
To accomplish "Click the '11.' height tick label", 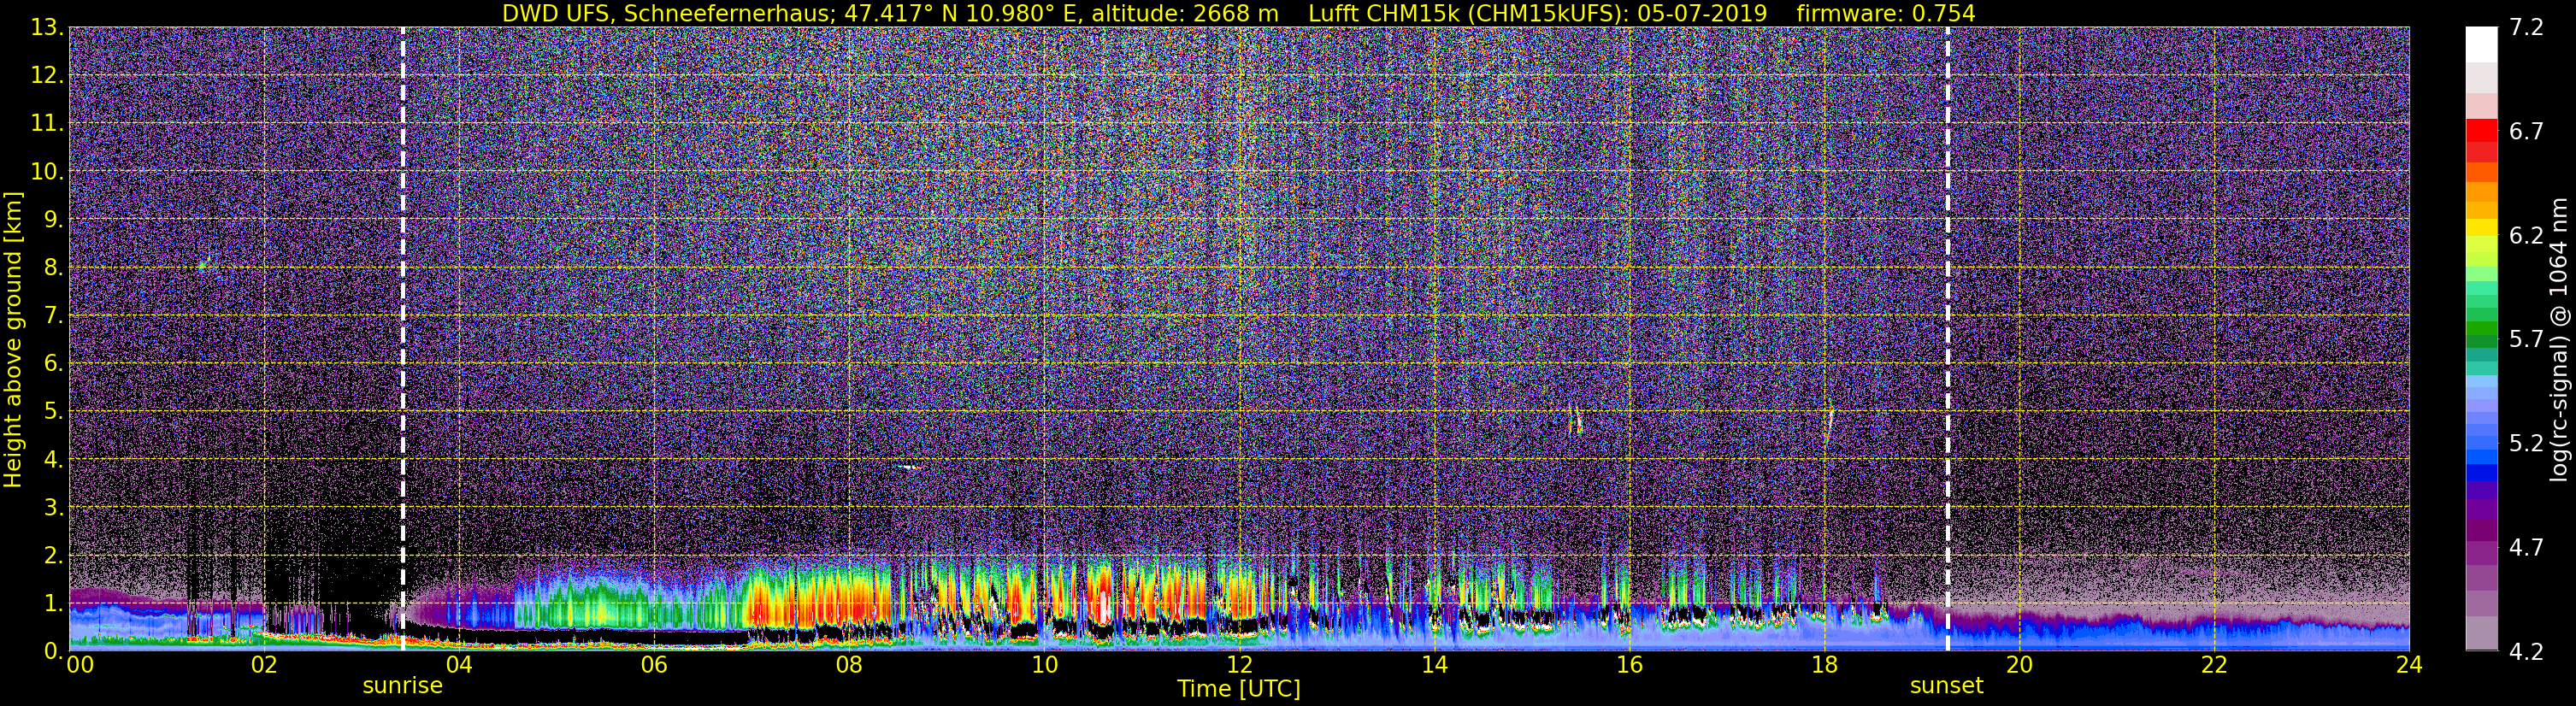I will [47, 124].
